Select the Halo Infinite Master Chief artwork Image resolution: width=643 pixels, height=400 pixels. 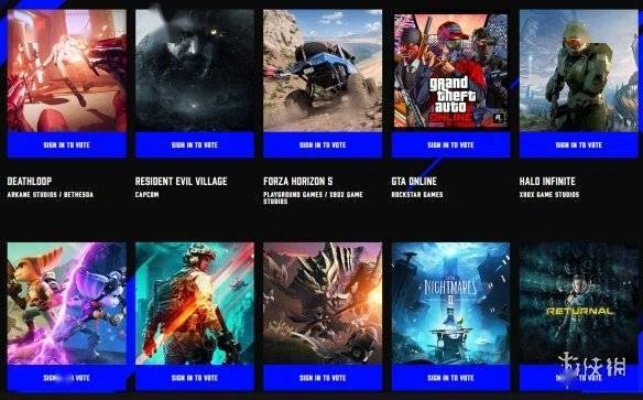point(579,71)
